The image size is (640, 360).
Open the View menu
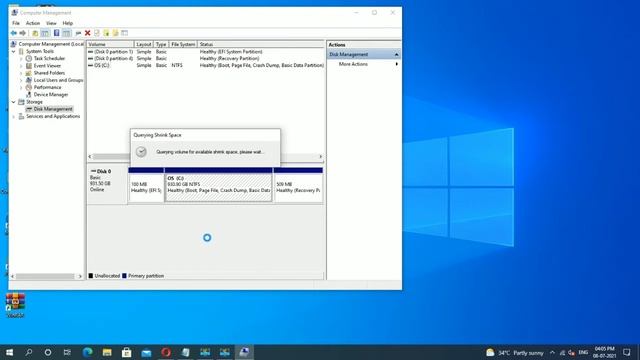click(x=51, y=23)
